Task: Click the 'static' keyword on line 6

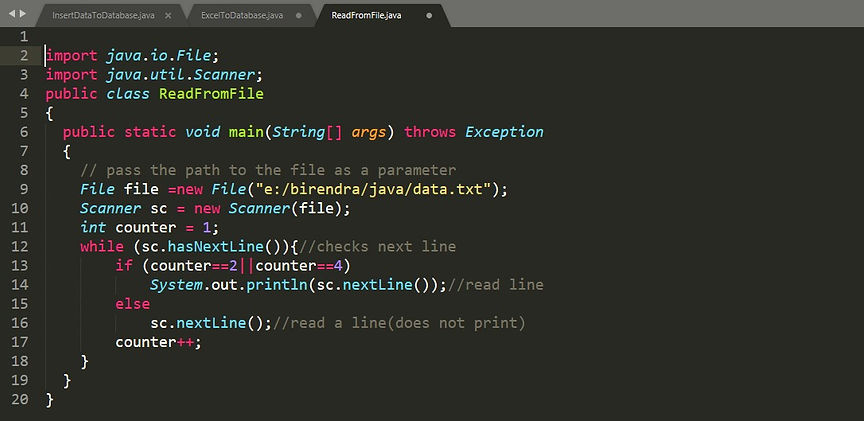Action: tap(150, 132)
